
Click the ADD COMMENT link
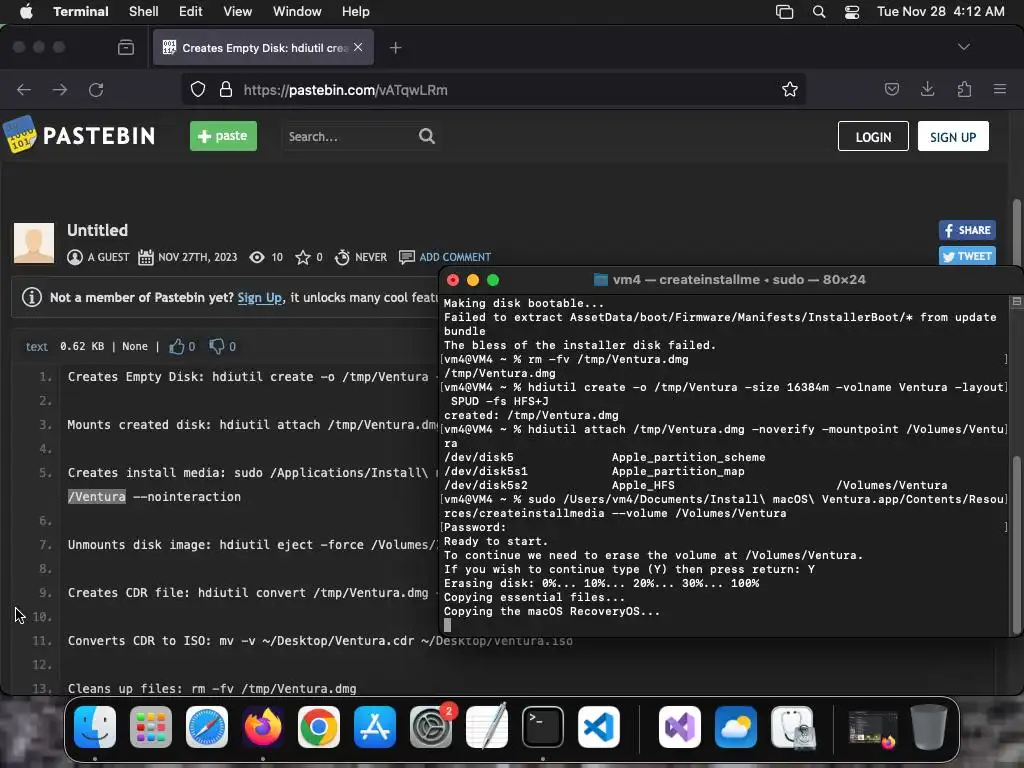pyautogui.click(x=455, y=257)
